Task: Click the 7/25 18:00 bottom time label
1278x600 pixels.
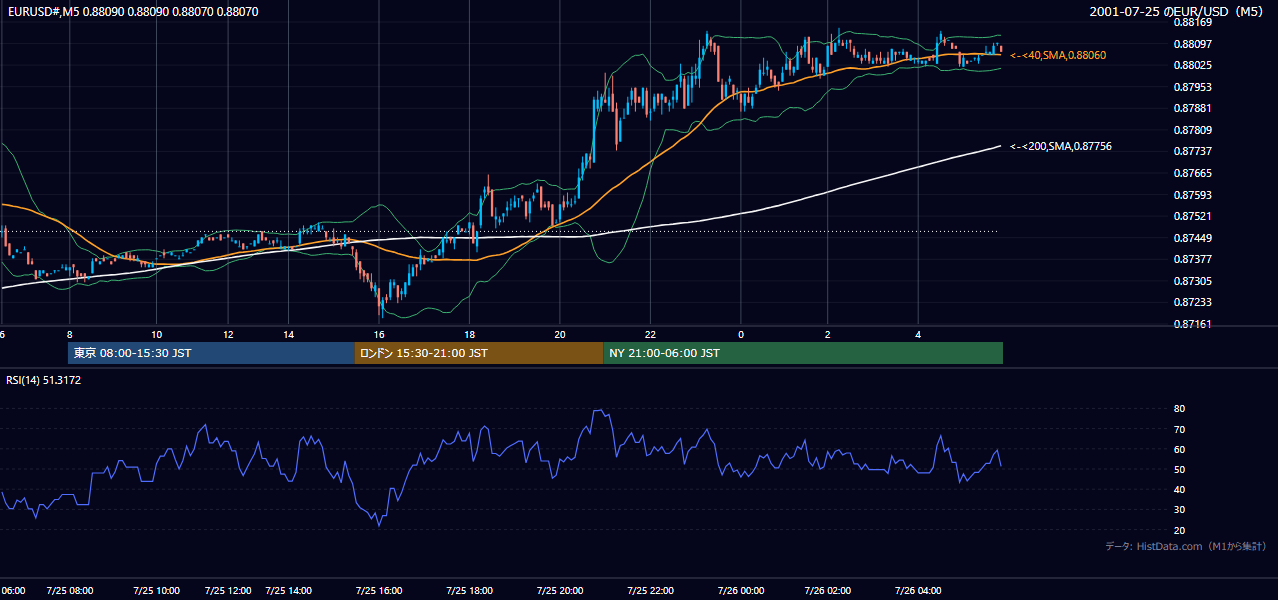Action: (x=469, y=590)
